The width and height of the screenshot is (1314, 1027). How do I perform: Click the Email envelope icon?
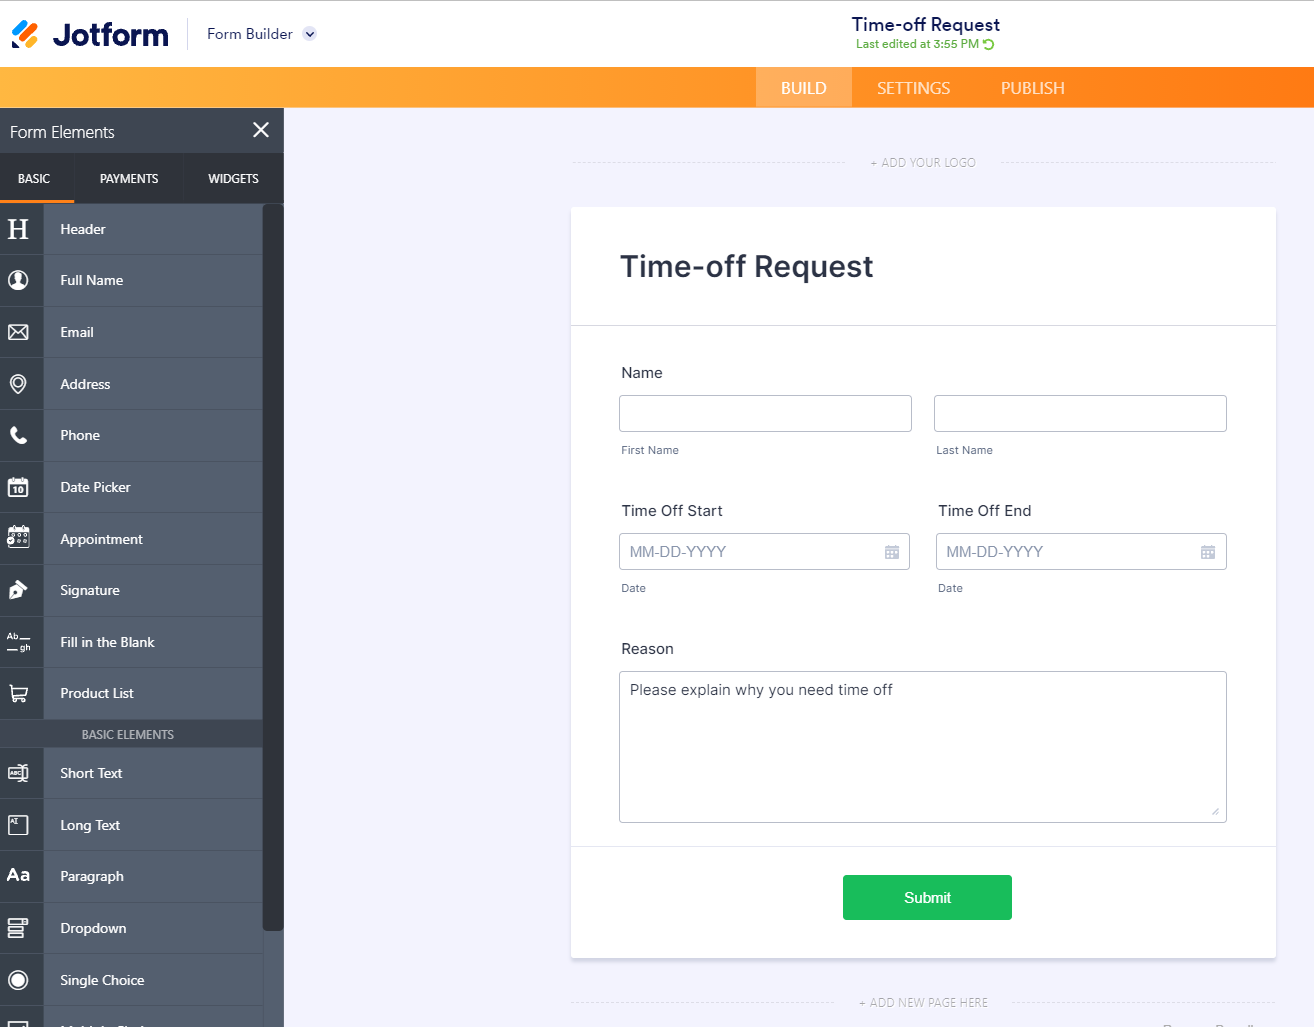[x=20, y=332]
